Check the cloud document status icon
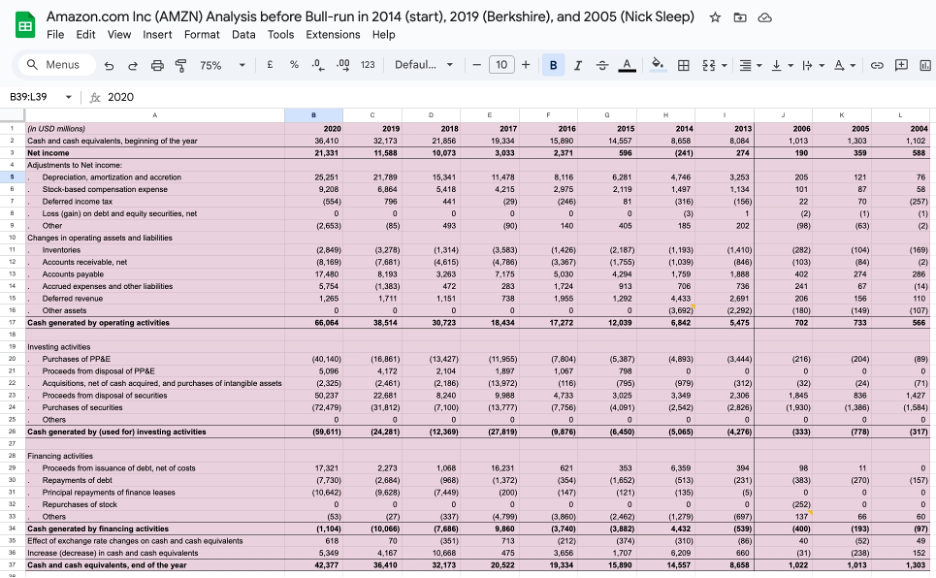This screenshot has height=578, width=936. [x=765, y=17]
